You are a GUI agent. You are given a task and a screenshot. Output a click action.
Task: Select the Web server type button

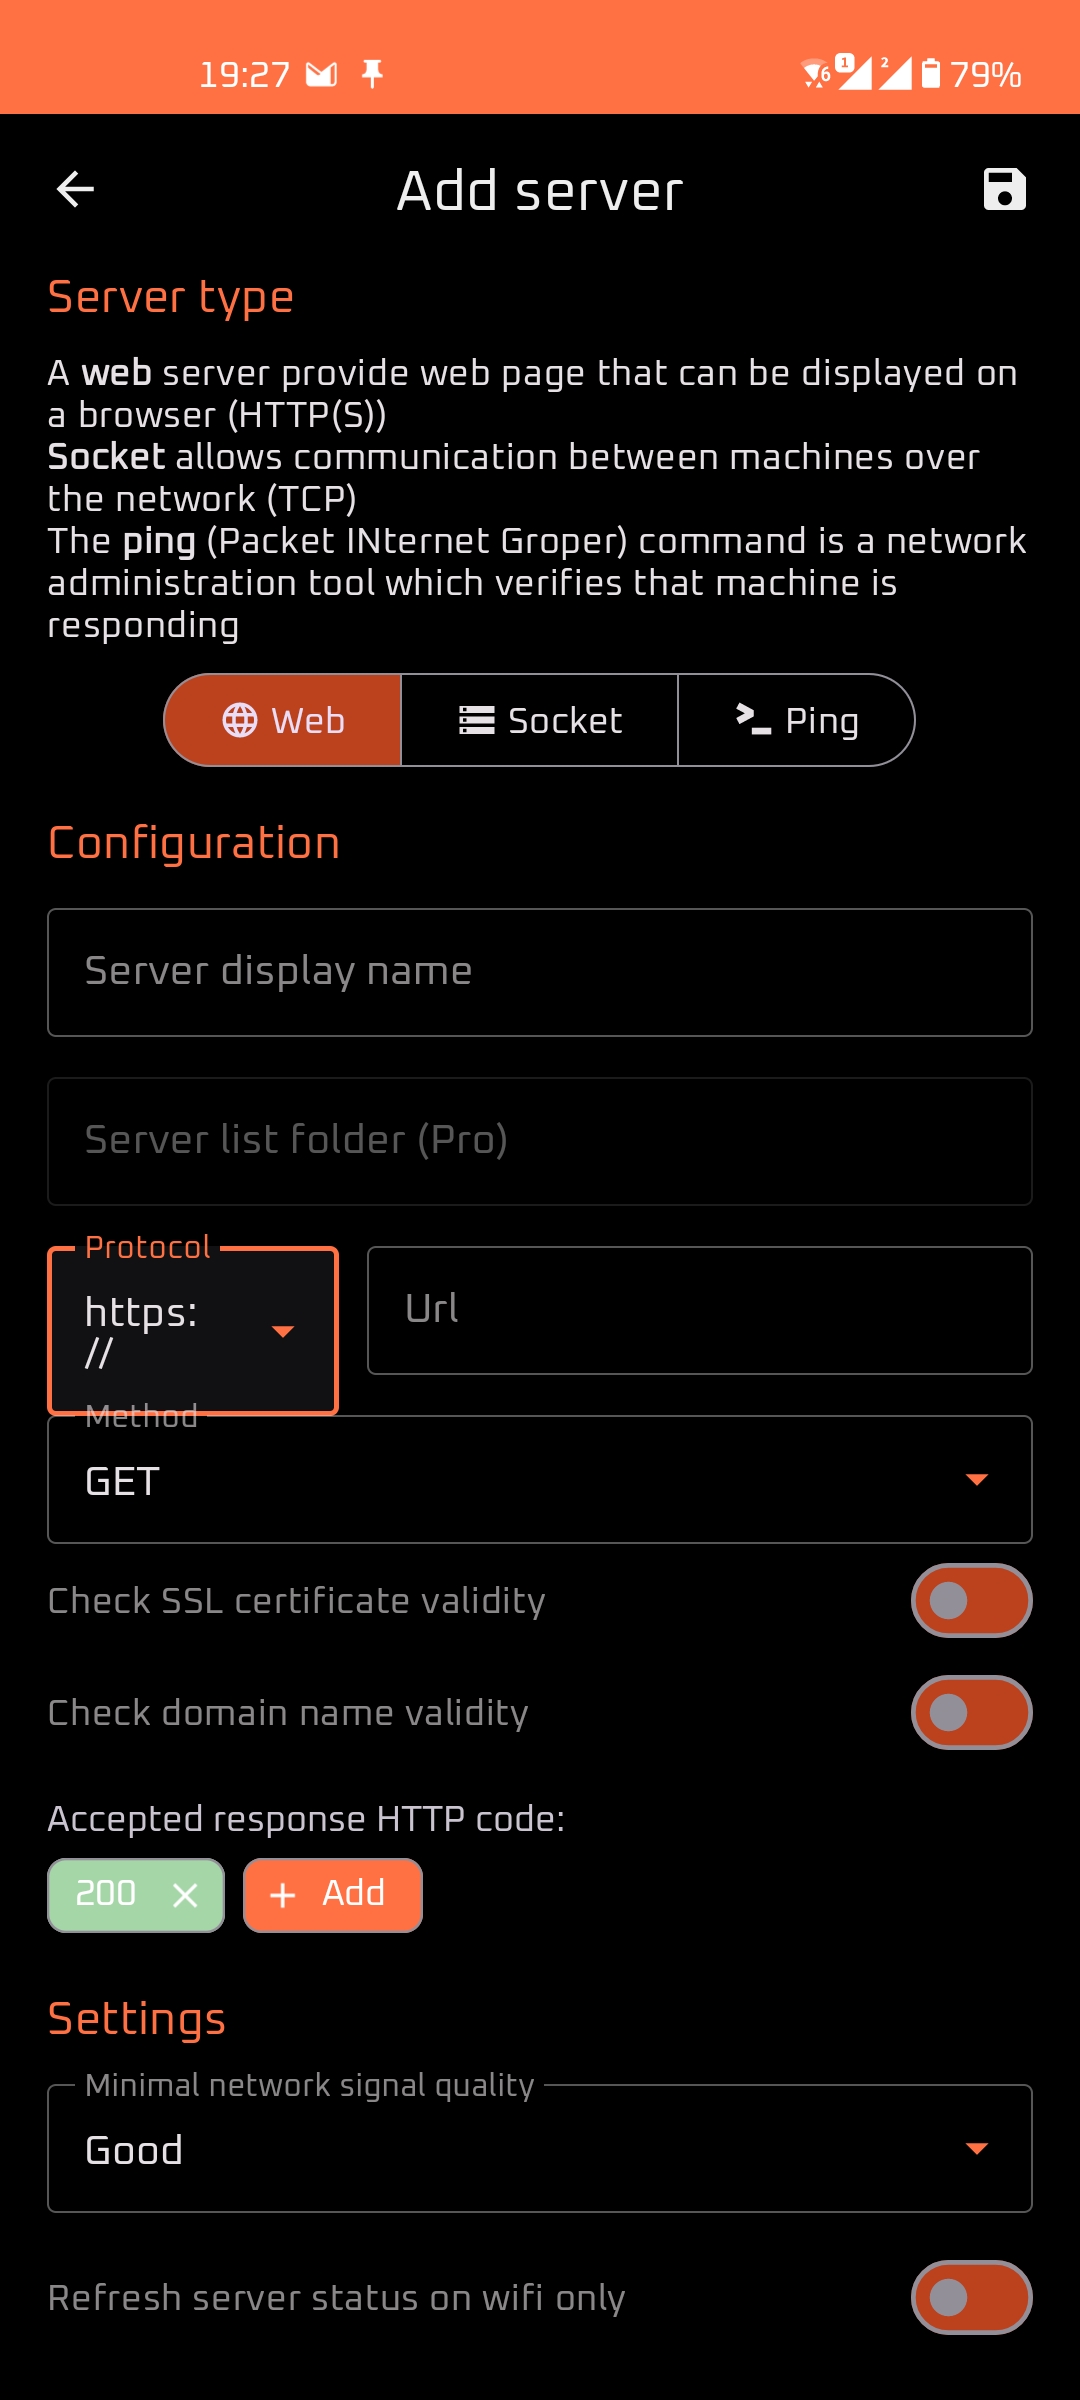click(282, 719)
